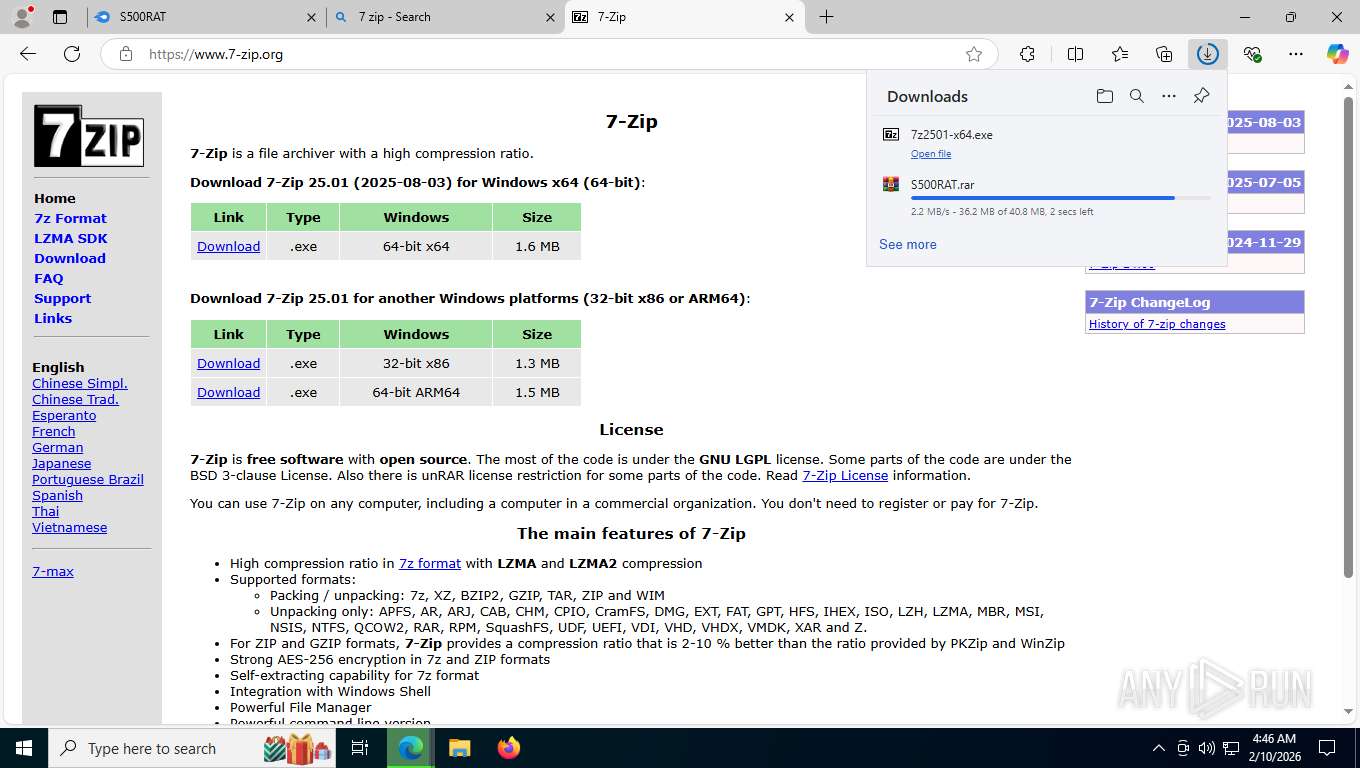Close the 7 zip - Search tab

point(550,17)
